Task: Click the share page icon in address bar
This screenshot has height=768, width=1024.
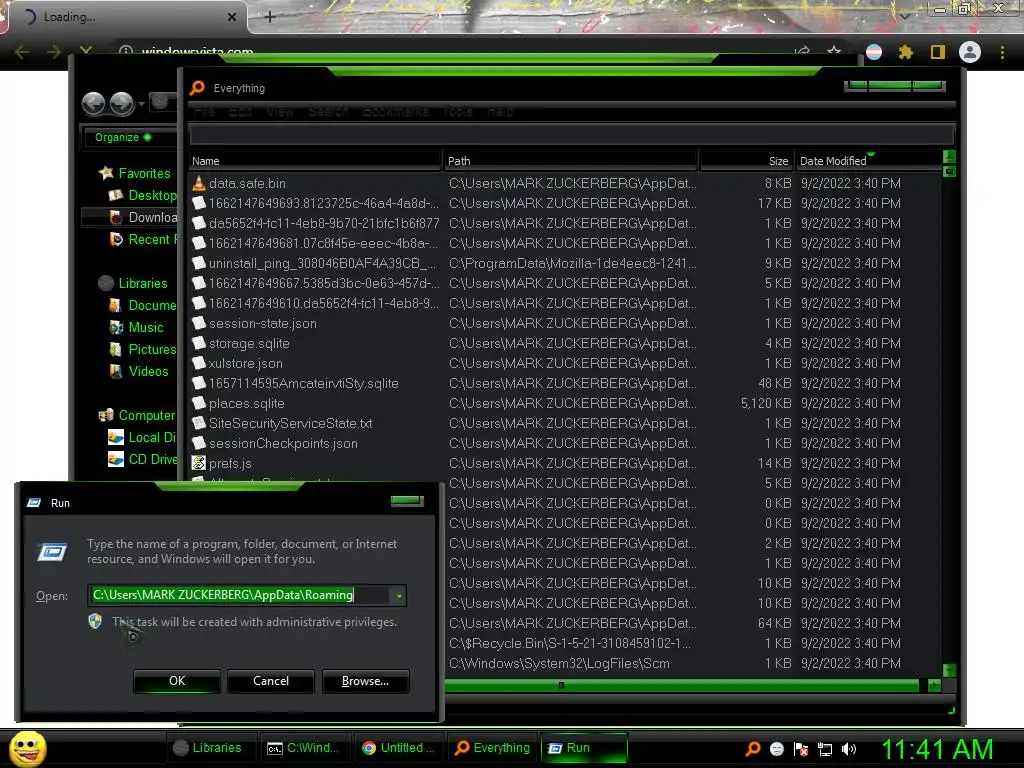Action: pyautogui.click(x=803, y=51)
